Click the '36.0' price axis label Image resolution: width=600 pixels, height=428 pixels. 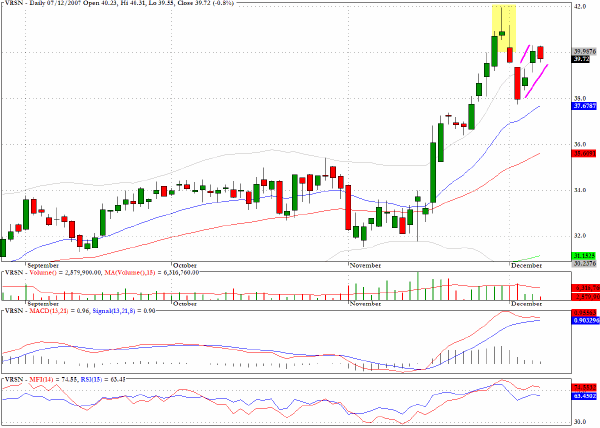(580, 144)
